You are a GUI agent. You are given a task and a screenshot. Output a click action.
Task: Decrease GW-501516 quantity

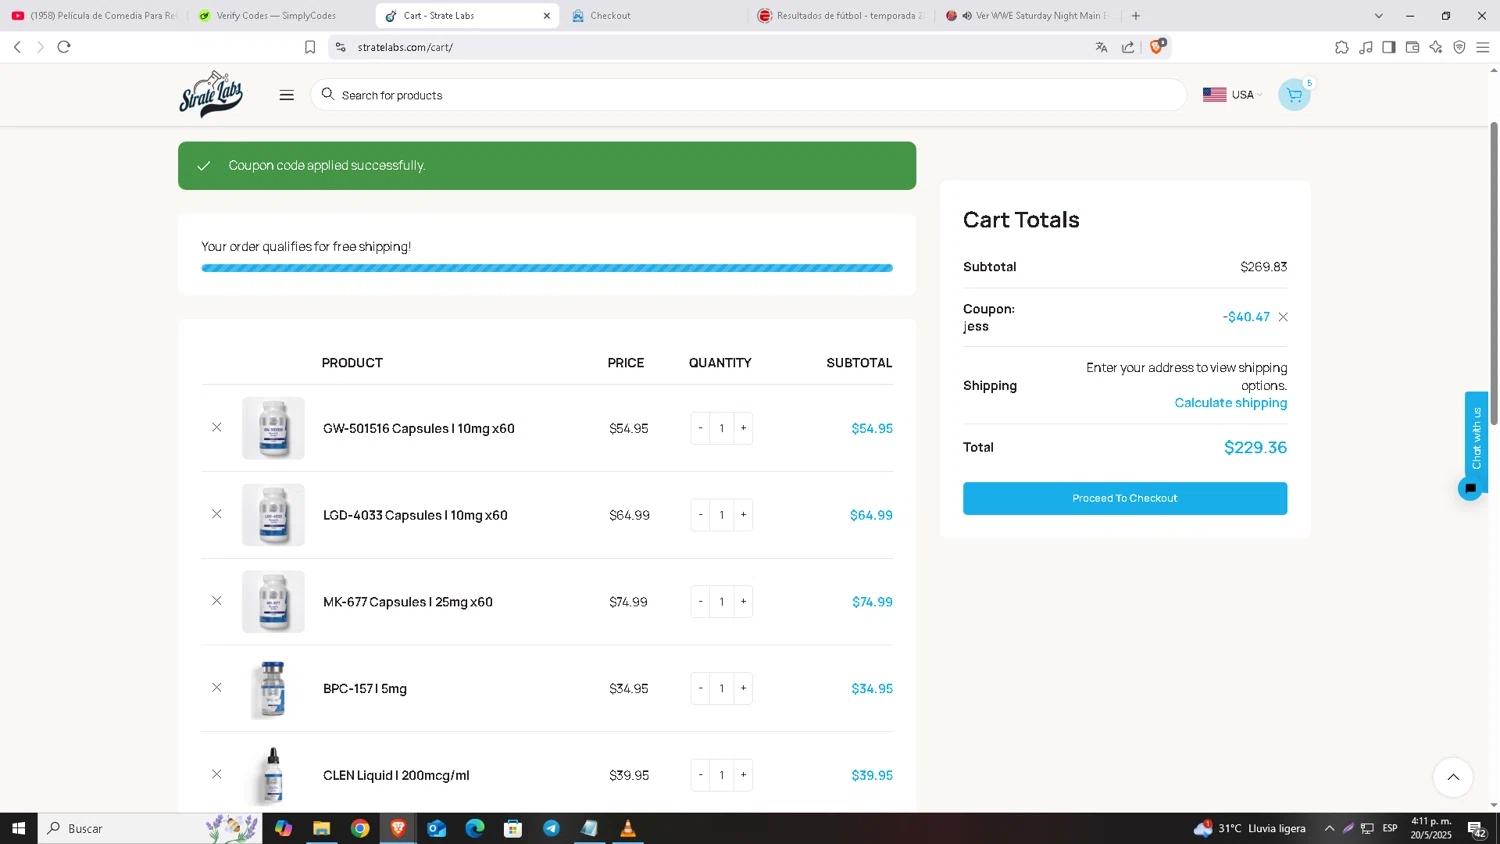tap(700, 428)
